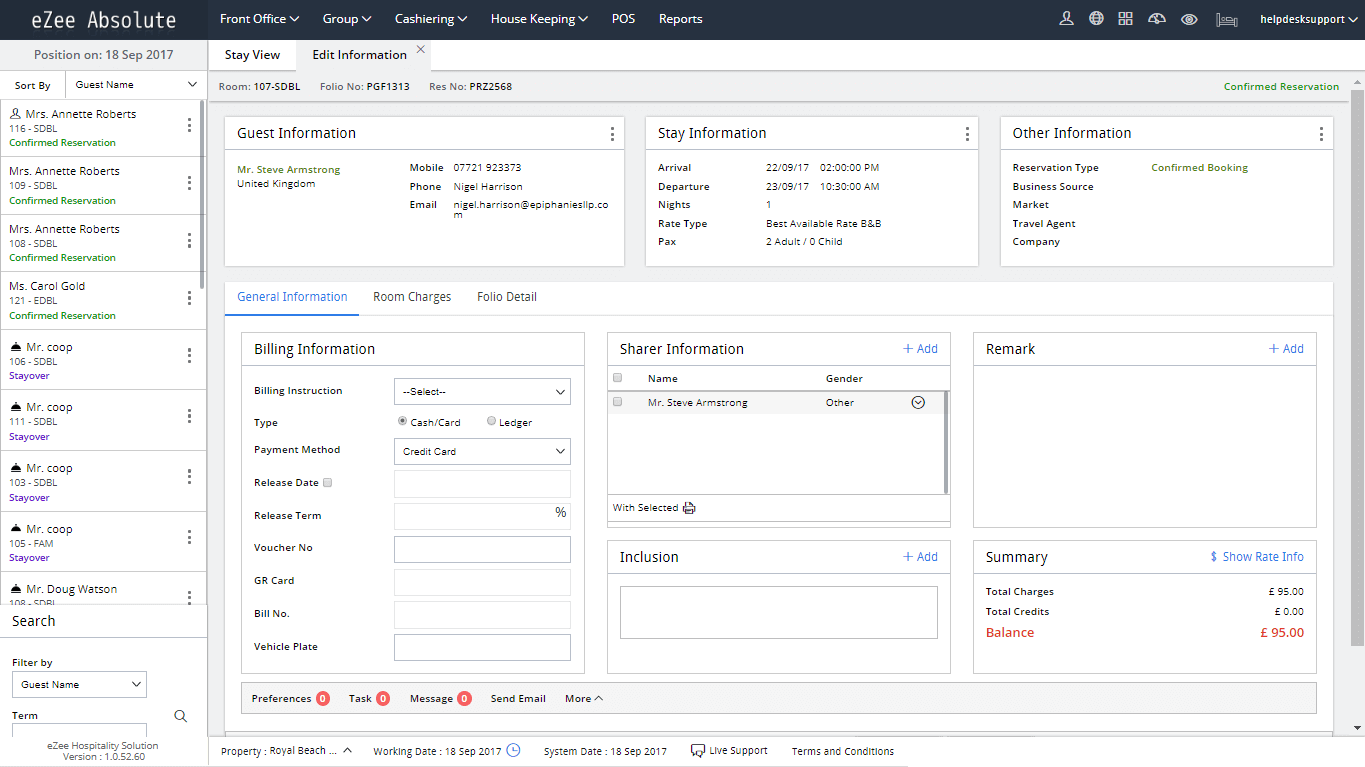Viewport: 1365px width, 767px height.
Task: Open Guest Information three-dot options menu
Action: (x=612, y=134)
